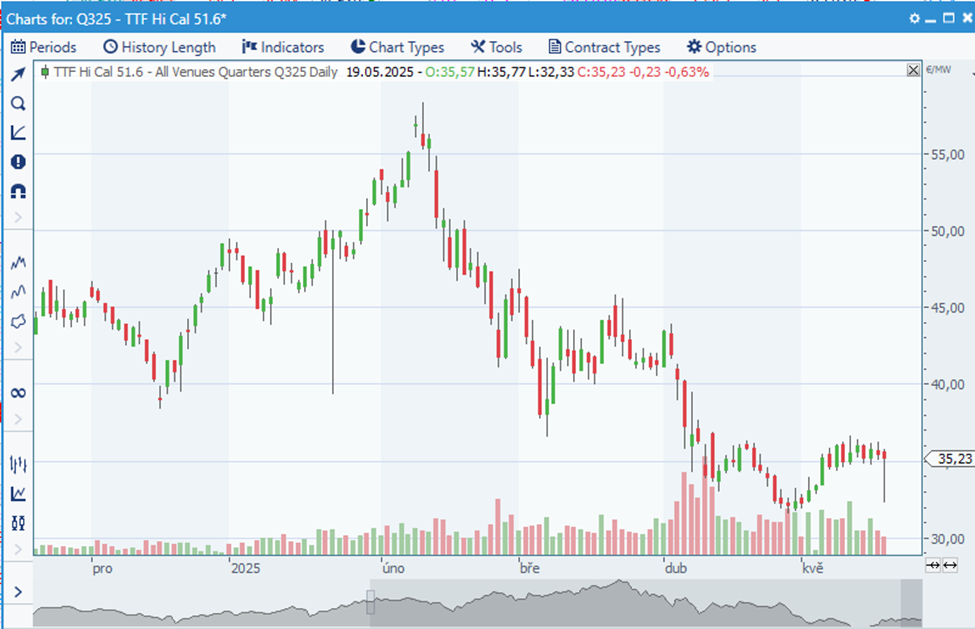Open the Indicators dropdown

coord(283,47)
